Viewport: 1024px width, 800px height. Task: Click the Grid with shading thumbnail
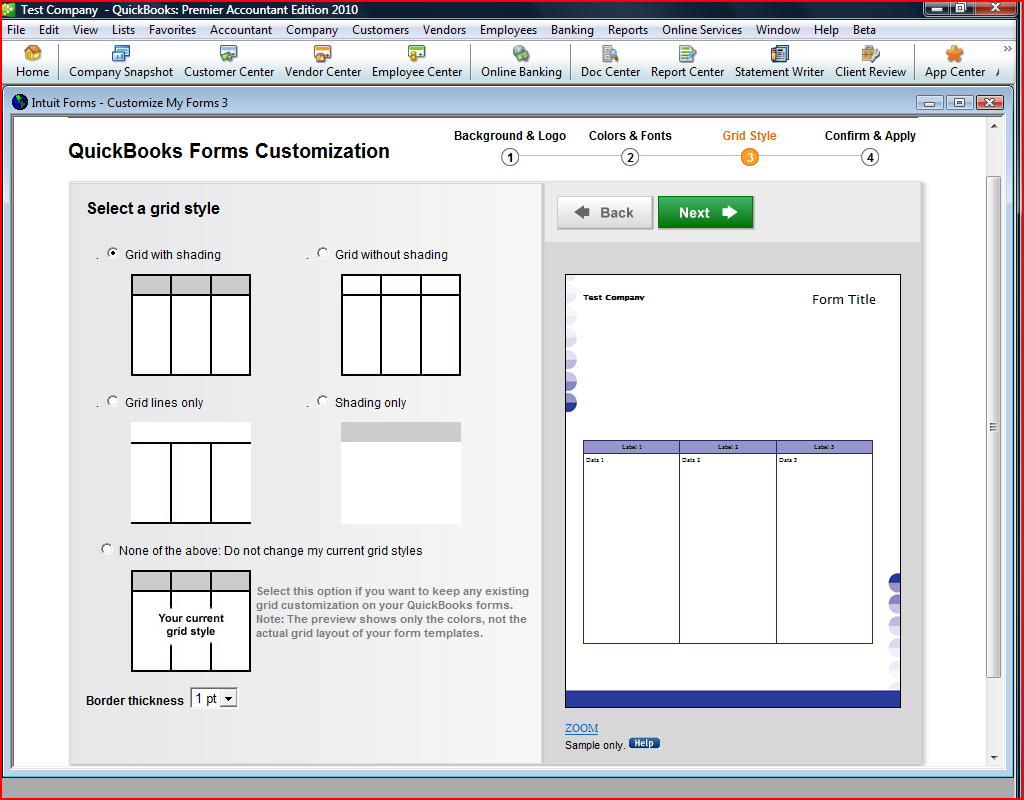pos(191,325)
